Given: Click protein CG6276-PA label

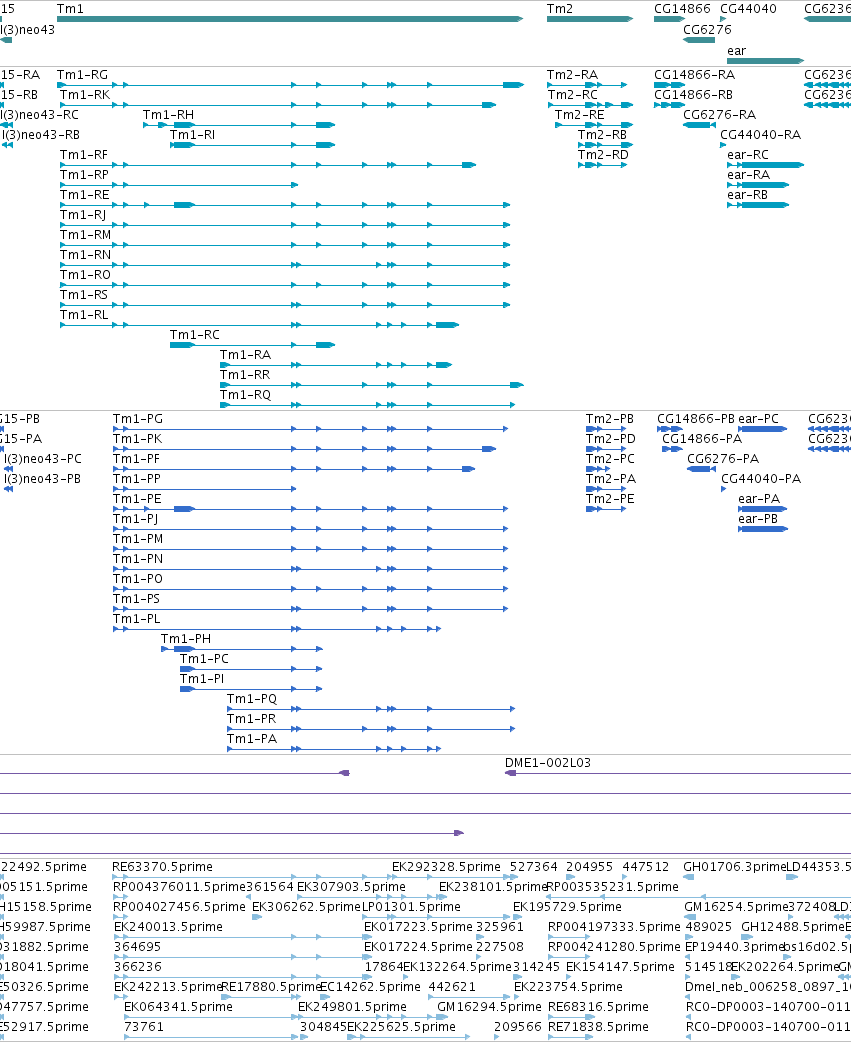Looking at the screenshot, I should tap(723, 459).
